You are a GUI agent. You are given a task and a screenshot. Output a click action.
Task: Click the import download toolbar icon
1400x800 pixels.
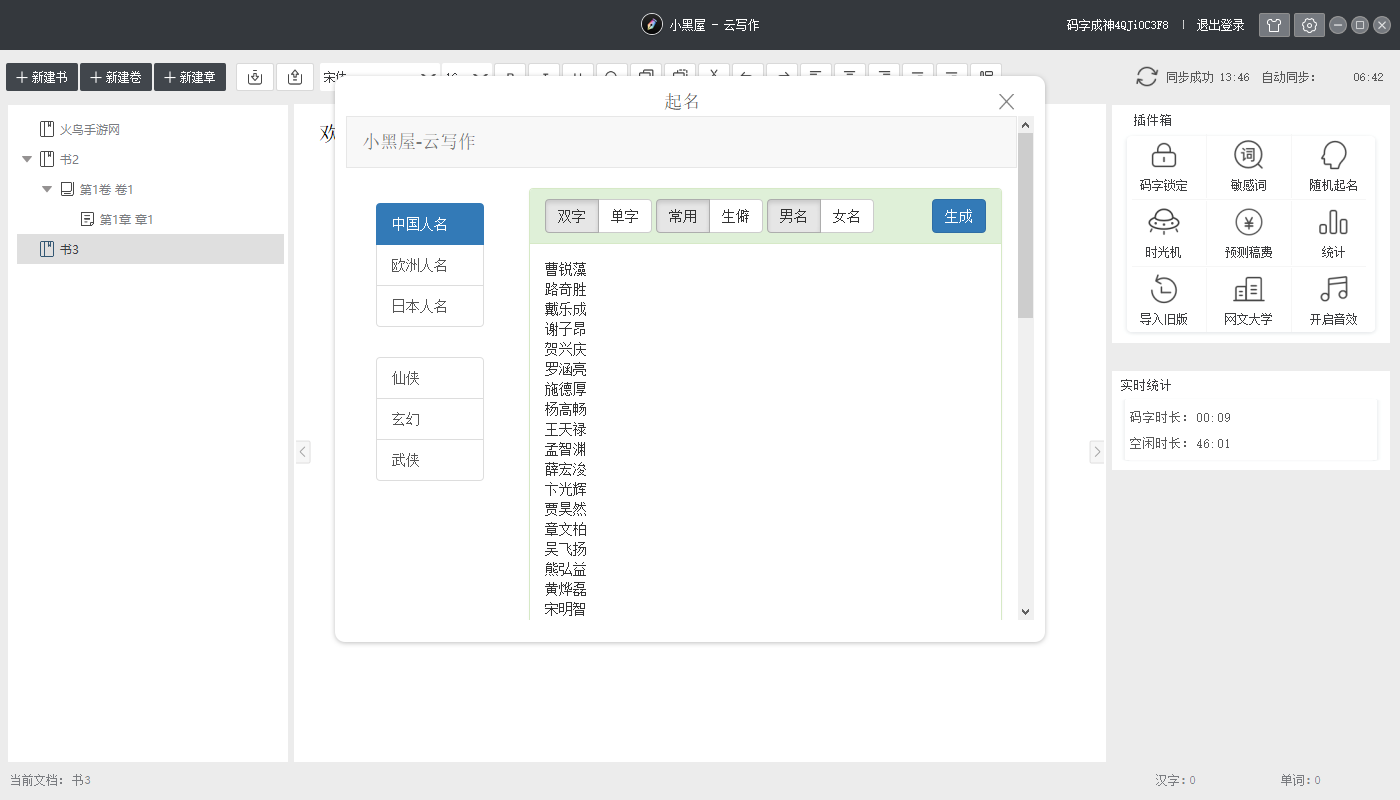(x=255, y=77)
